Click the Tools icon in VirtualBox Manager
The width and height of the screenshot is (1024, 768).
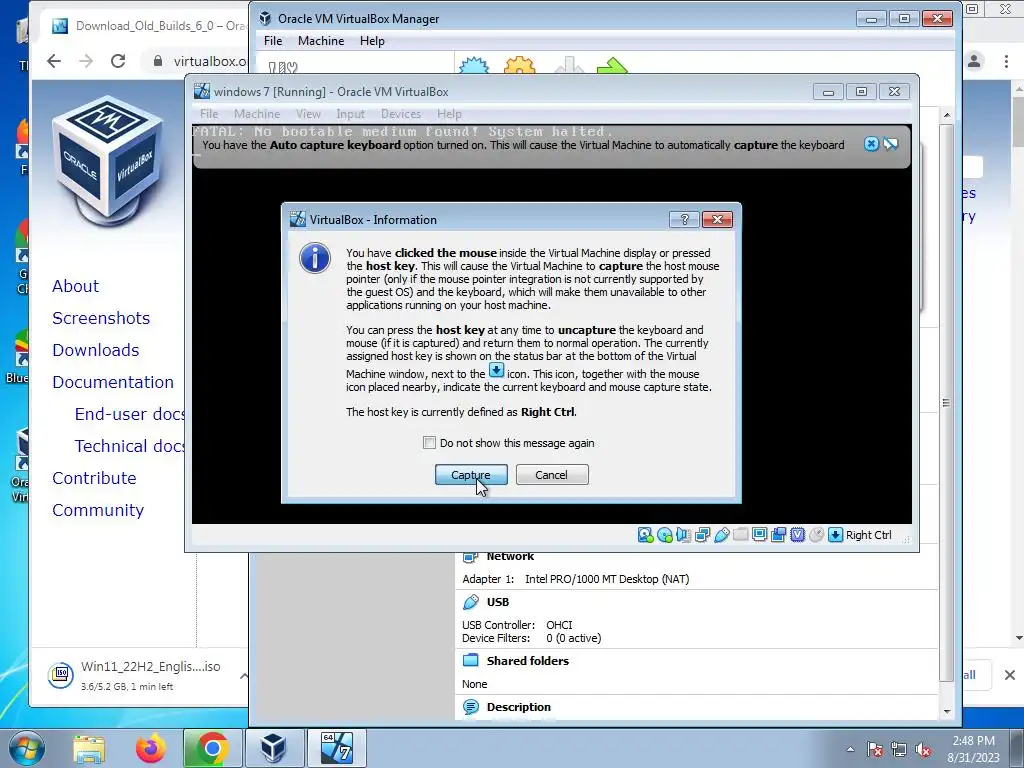click(283, 67)
